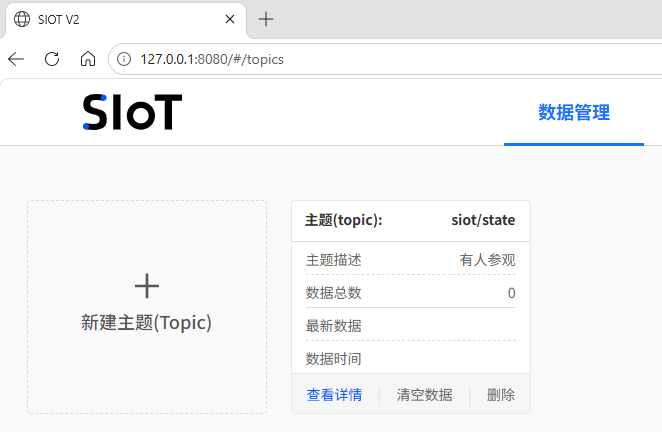Image resolution: width=662 pixels, height=432 pixels.
Task: View site information icon in address bar
Action: (x=124, y=59)
